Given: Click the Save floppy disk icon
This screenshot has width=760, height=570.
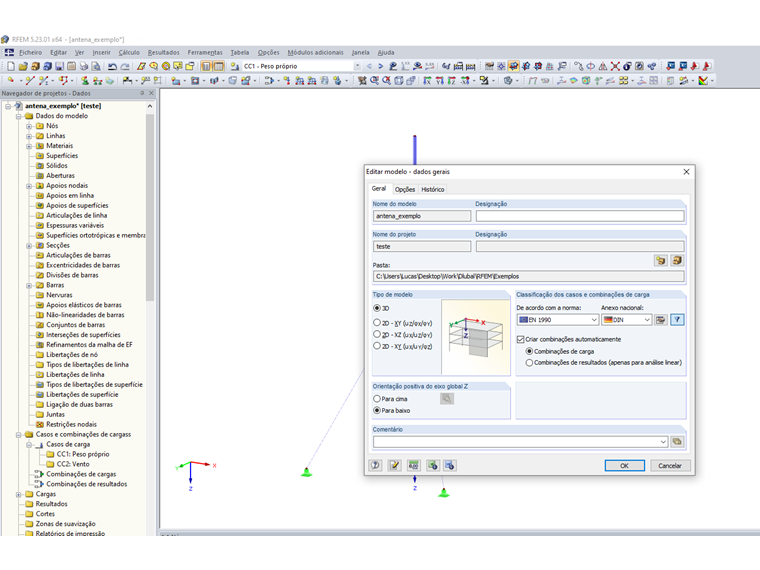Looking at the screenshot, I should [60, 66].
